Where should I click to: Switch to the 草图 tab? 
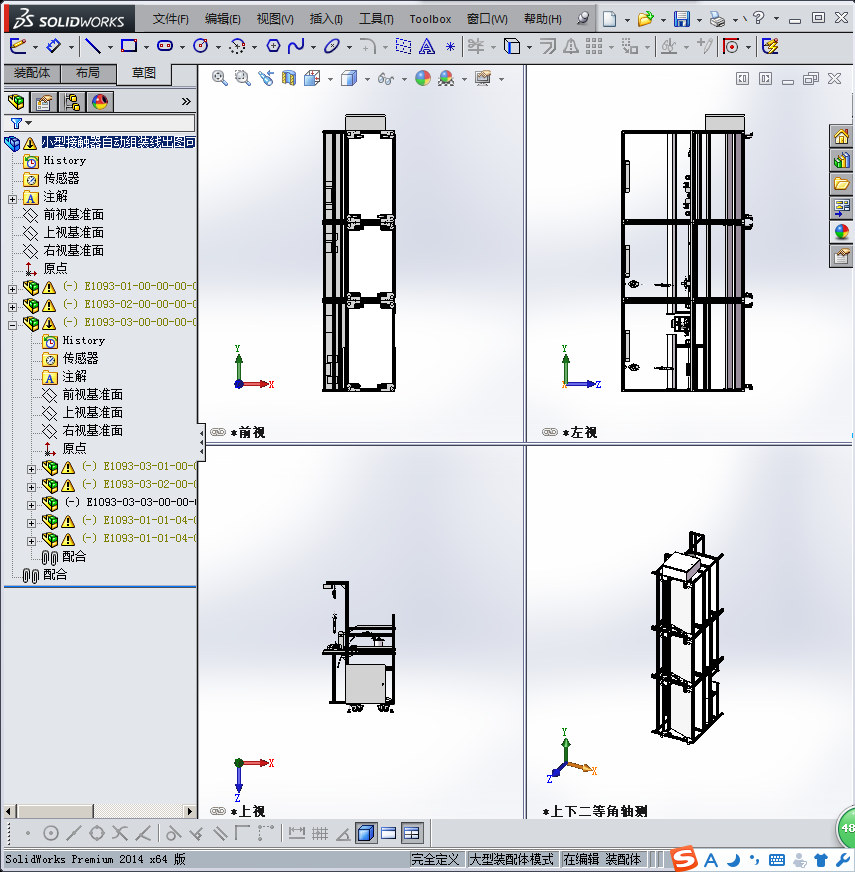(x=144, y=73)
